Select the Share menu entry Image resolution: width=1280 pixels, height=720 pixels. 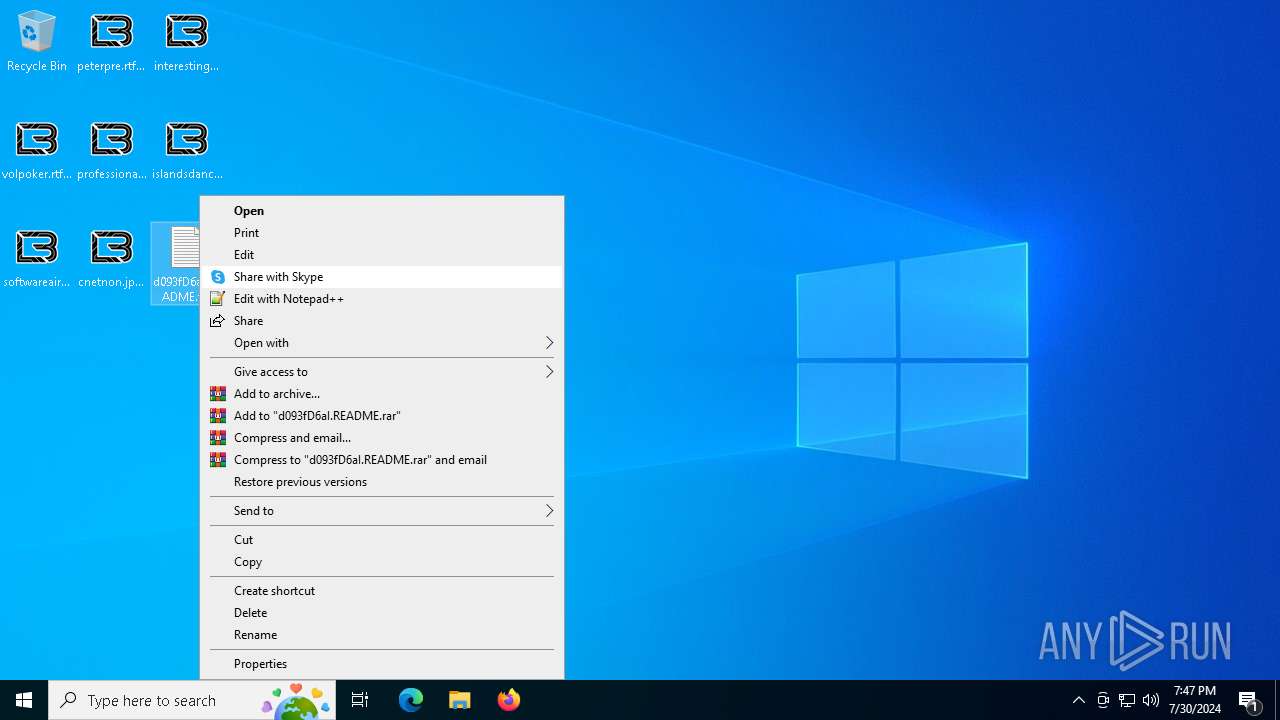382,321
